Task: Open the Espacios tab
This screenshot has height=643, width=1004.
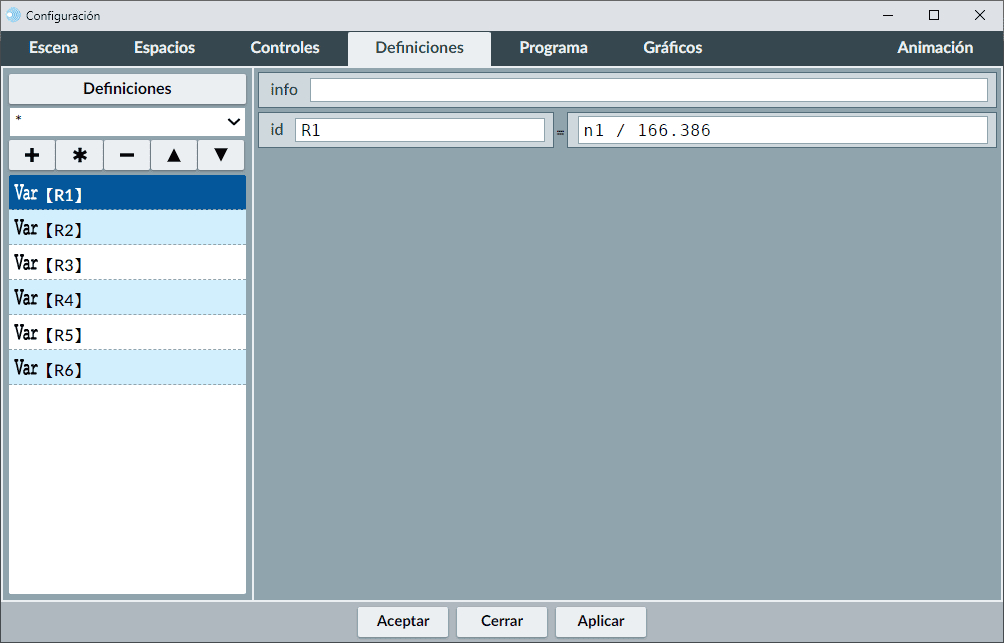Action: (x=164, y=48)
